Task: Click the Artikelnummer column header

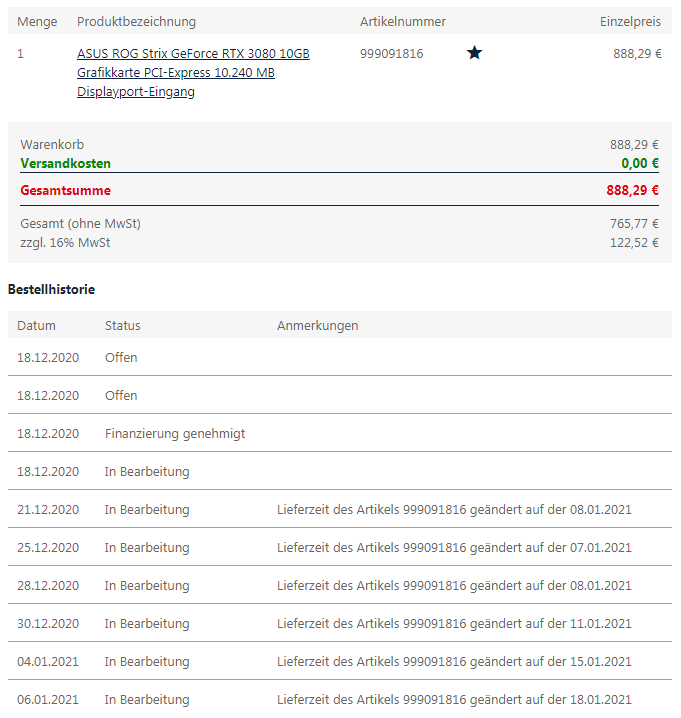Action: coord(403,22)
